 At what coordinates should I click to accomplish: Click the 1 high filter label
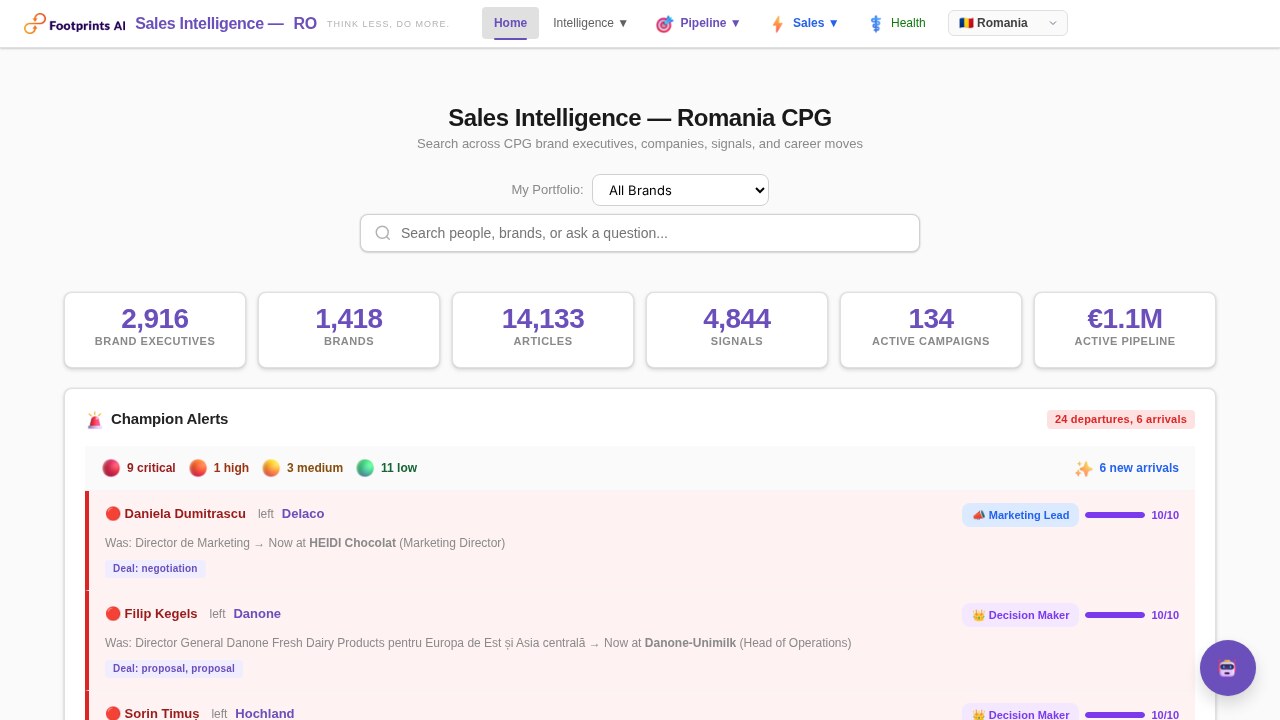point(231,468)
